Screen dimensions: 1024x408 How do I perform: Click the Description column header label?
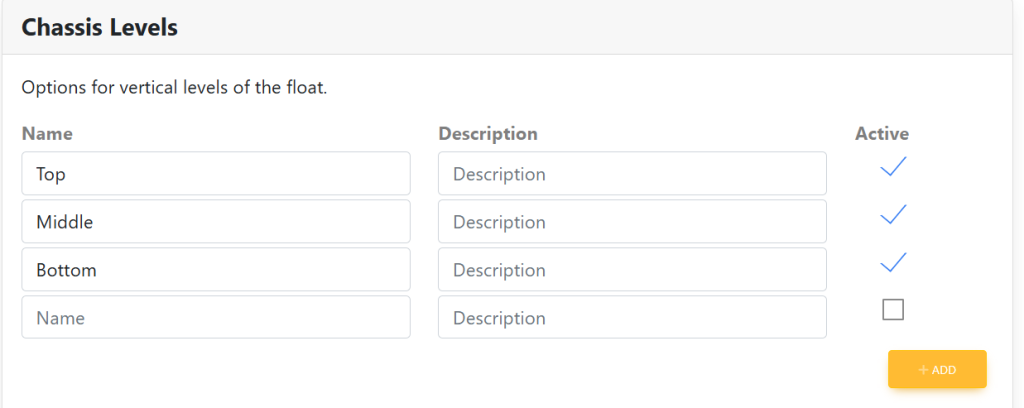[488, 133]
